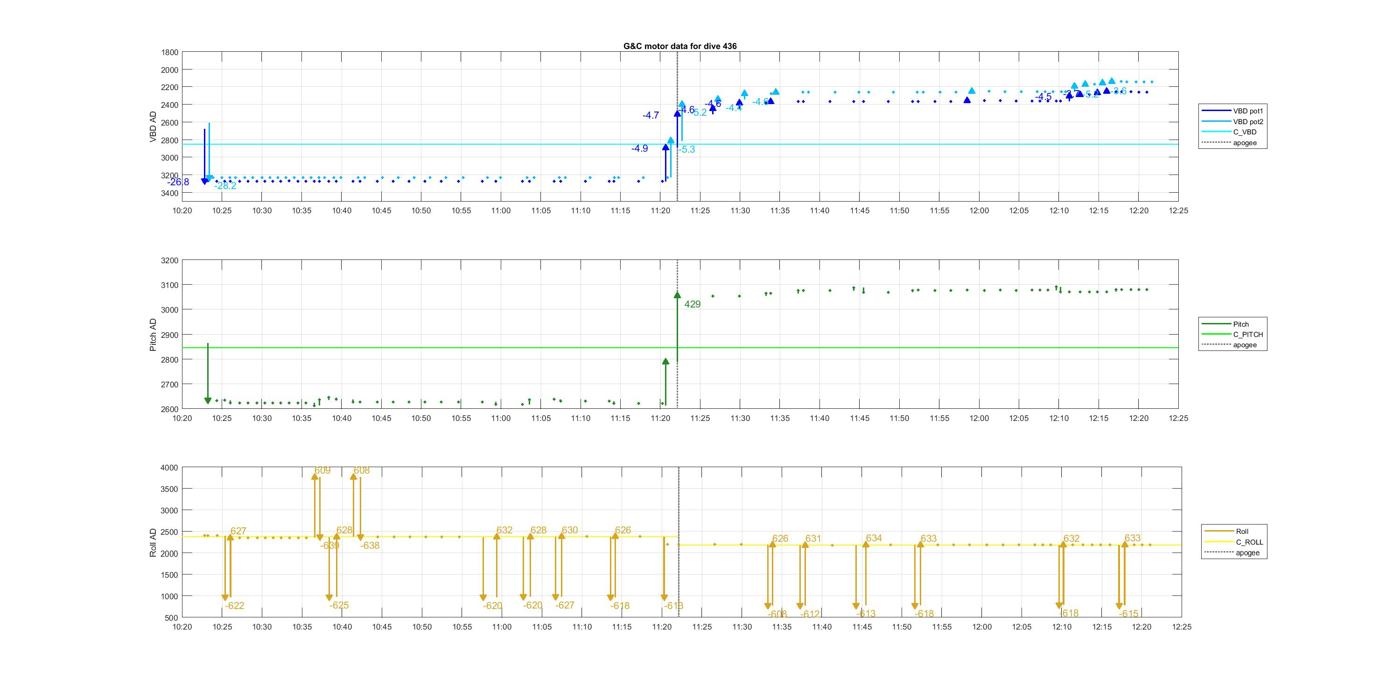This screenshot has width=1400, height=693.
Task: Click '12:10' time tick under Roll plot
Action: coord(1060,627)
